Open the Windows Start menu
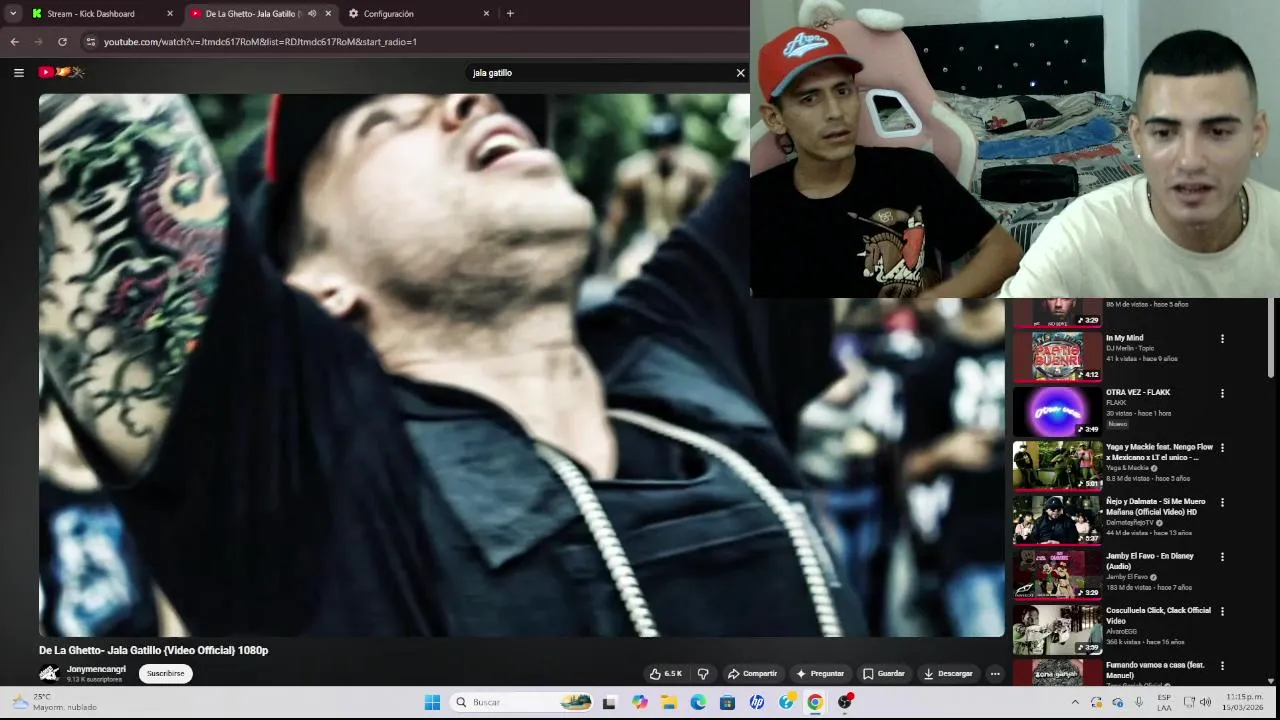The height and width of the screenshot is (720, 1280). click(432, 702)
